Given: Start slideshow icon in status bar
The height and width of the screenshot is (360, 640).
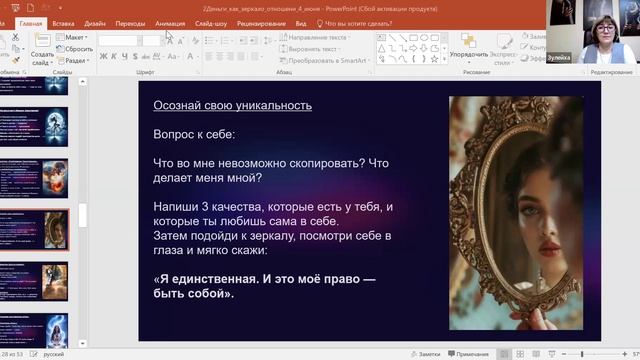Looking at the screenshot, I should pos(552,354).
